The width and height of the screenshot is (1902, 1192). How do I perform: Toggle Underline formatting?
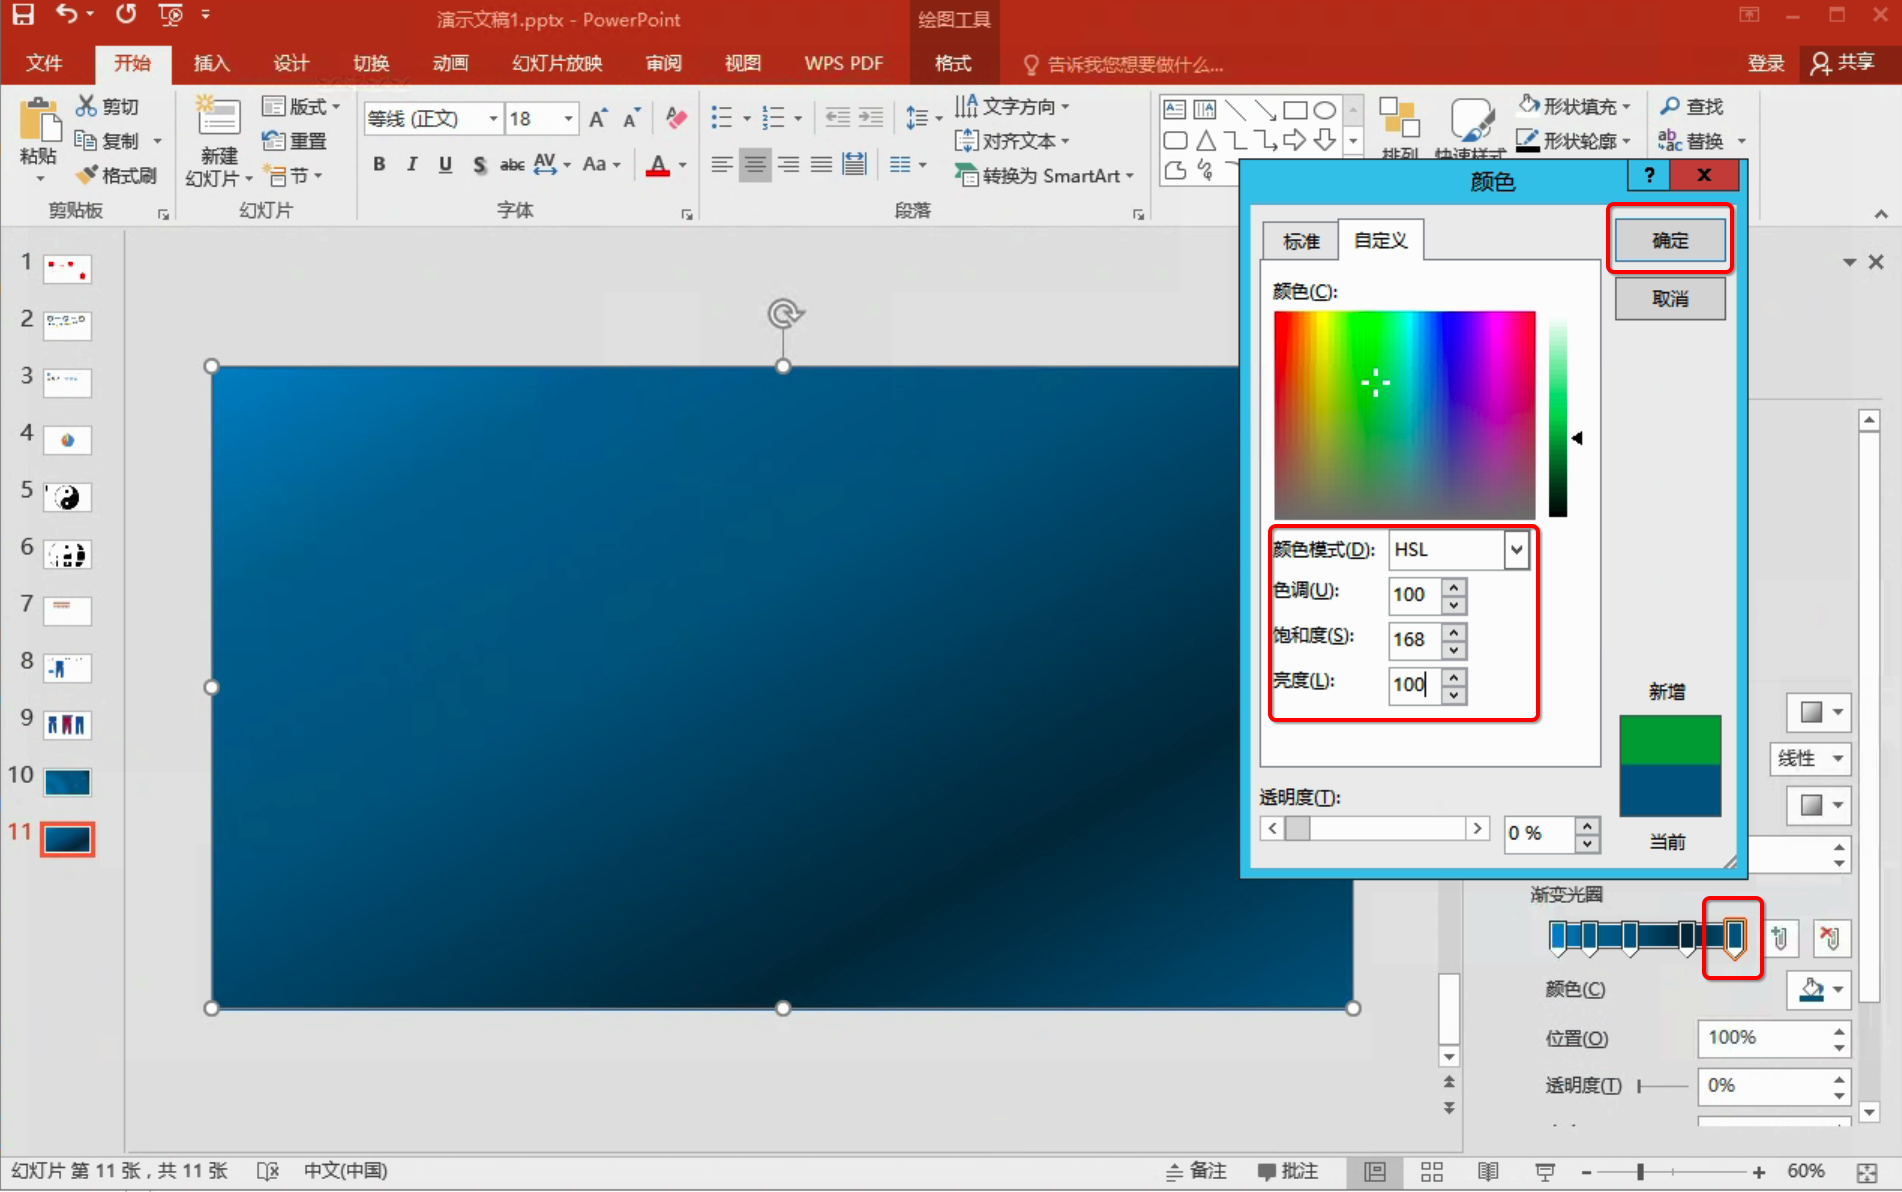[445, 164]
